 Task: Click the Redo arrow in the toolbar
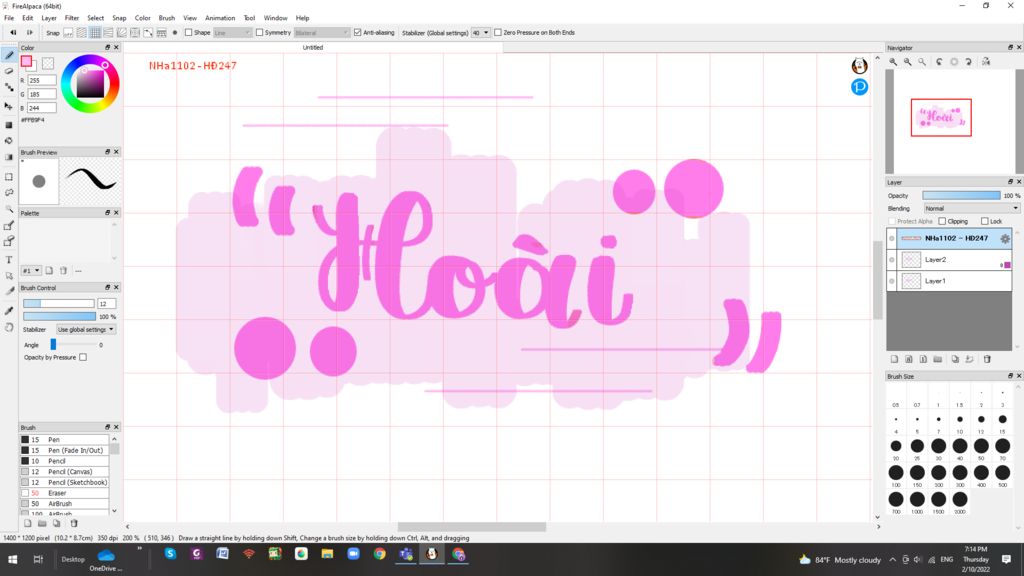pyautogui.click(x=29, y=32)
